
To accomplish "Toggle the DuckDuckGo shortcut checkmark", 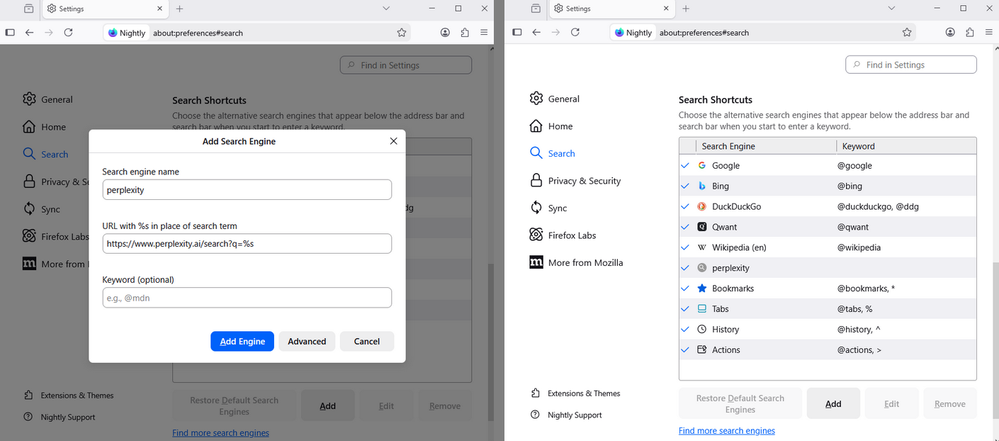I will click(685, 206).
